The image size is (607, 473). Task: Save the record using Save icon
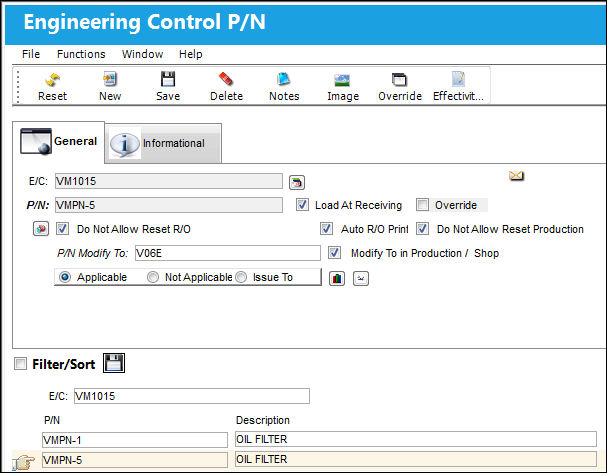click(168, 79)
